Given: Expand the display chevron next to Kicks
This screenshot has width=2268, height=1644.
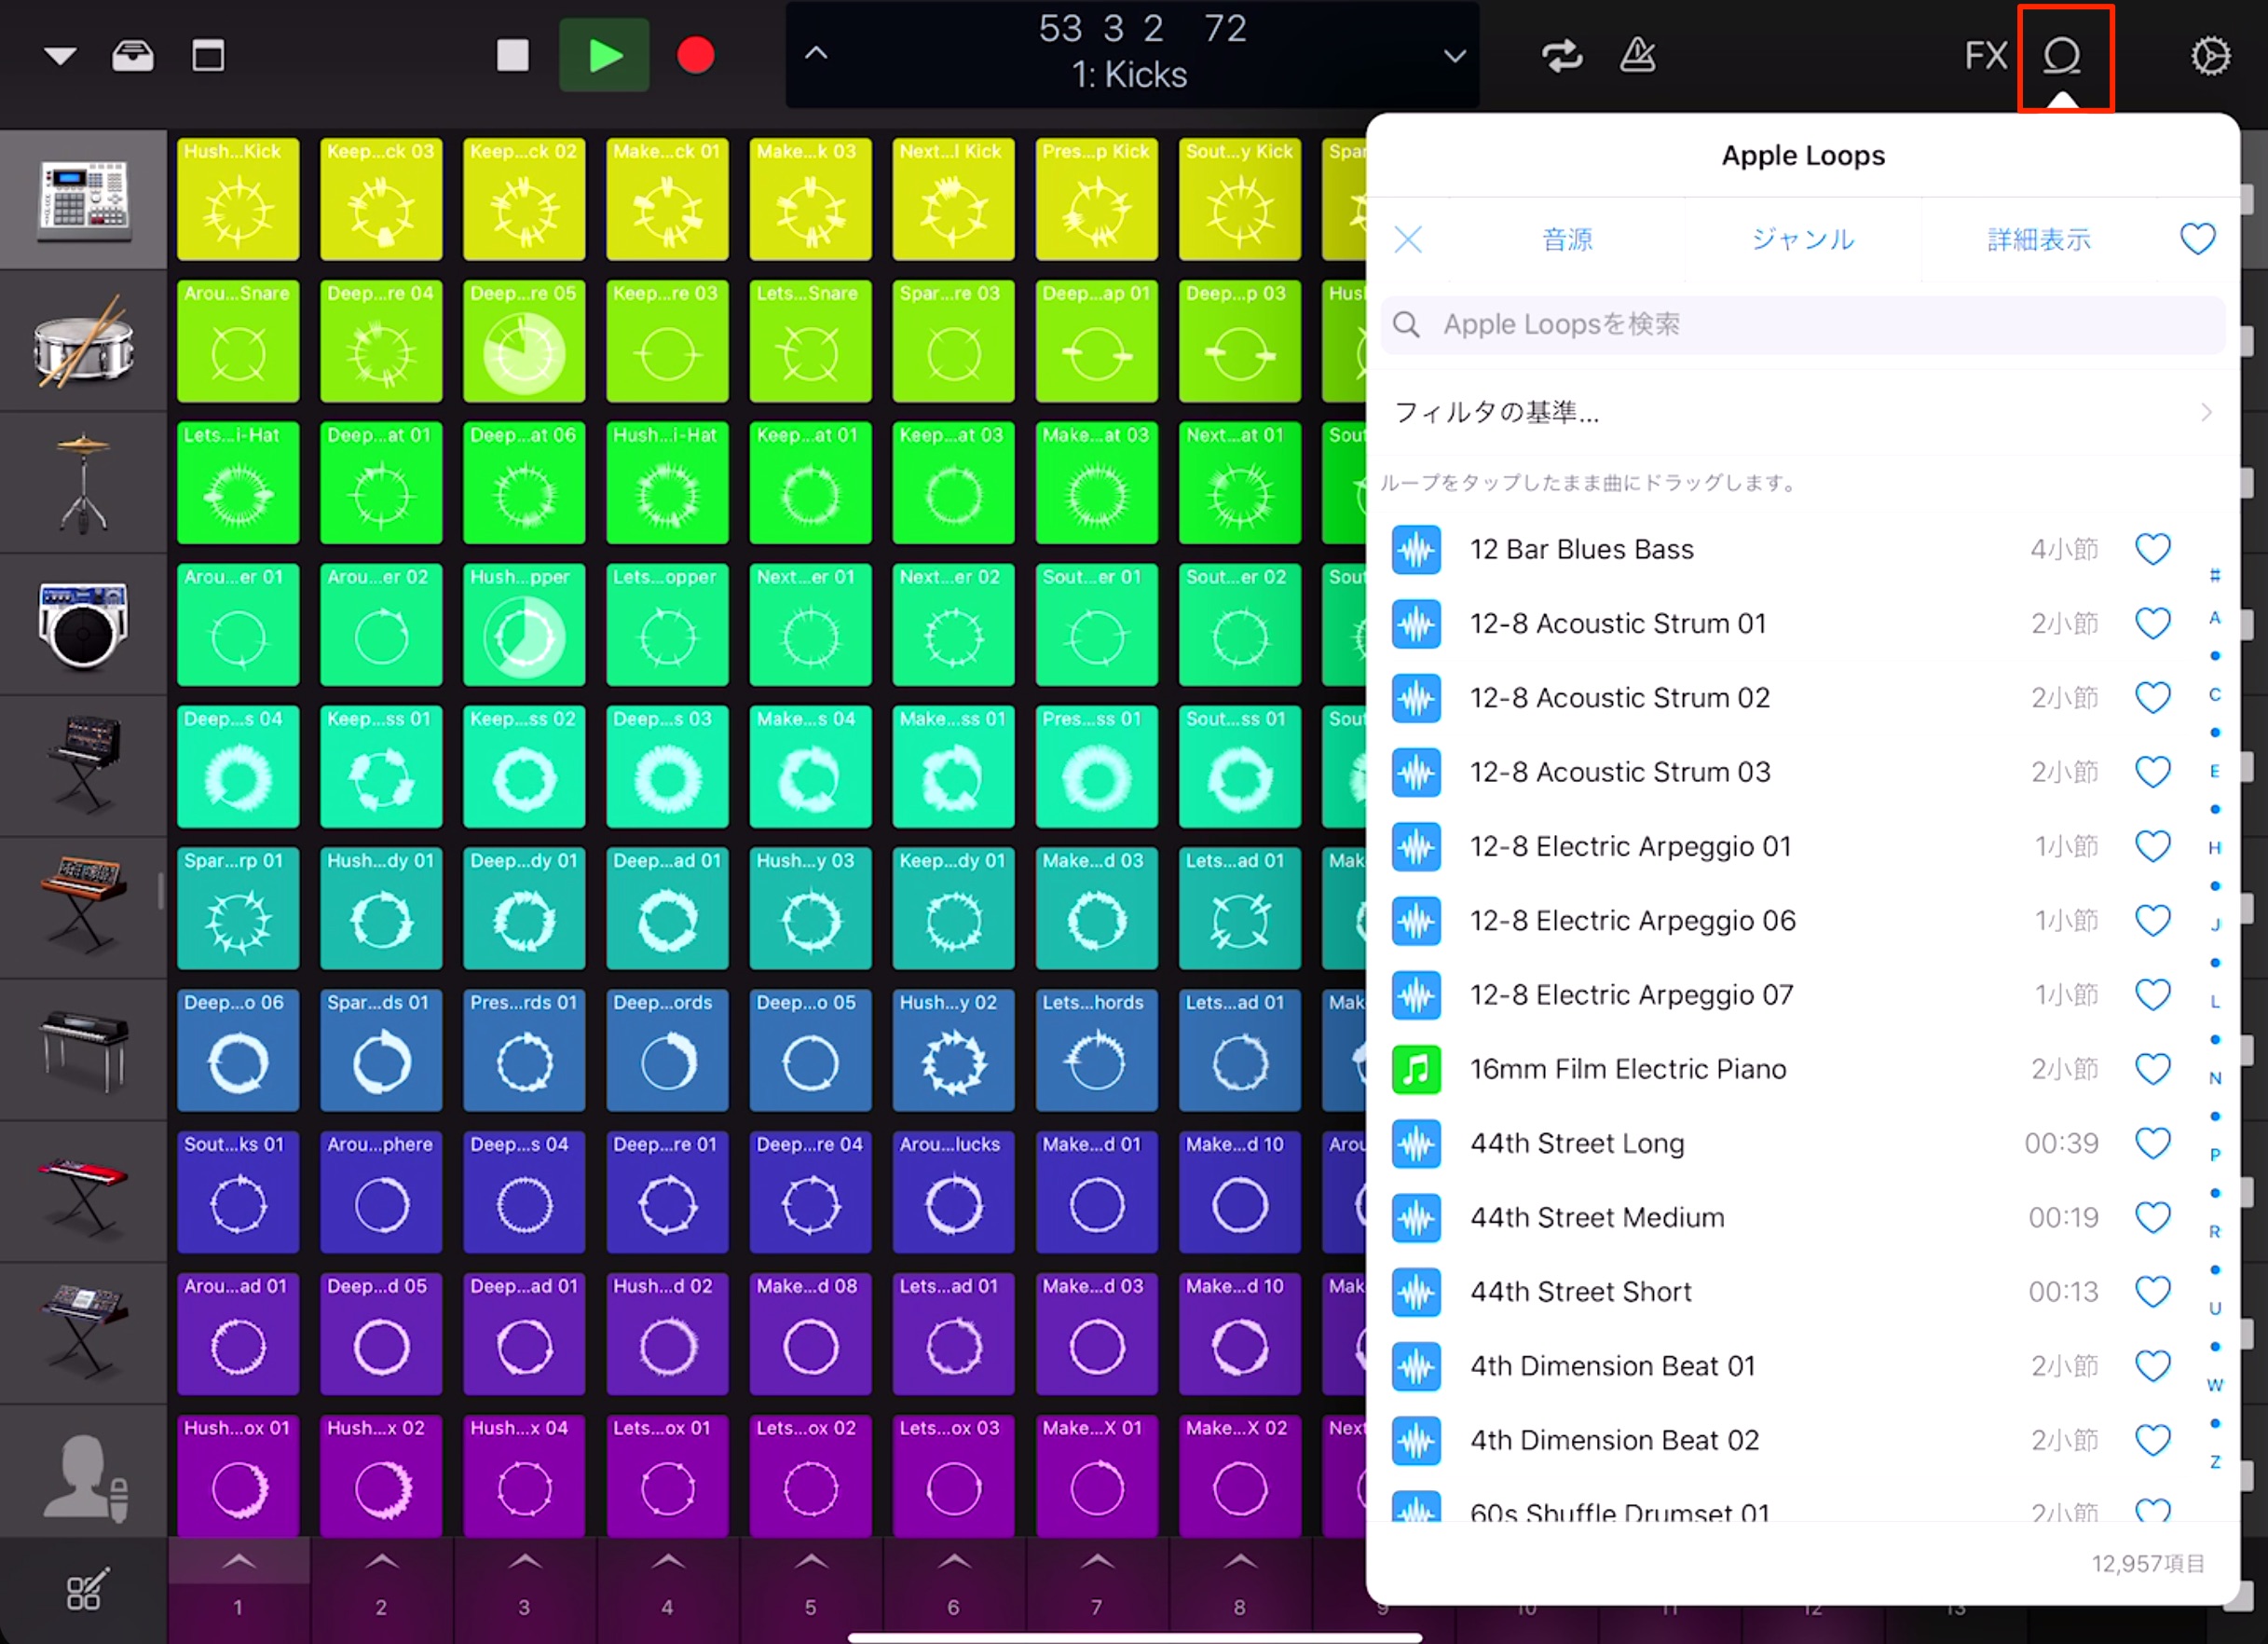Looking at the screenshot, I should [1455, 56].
